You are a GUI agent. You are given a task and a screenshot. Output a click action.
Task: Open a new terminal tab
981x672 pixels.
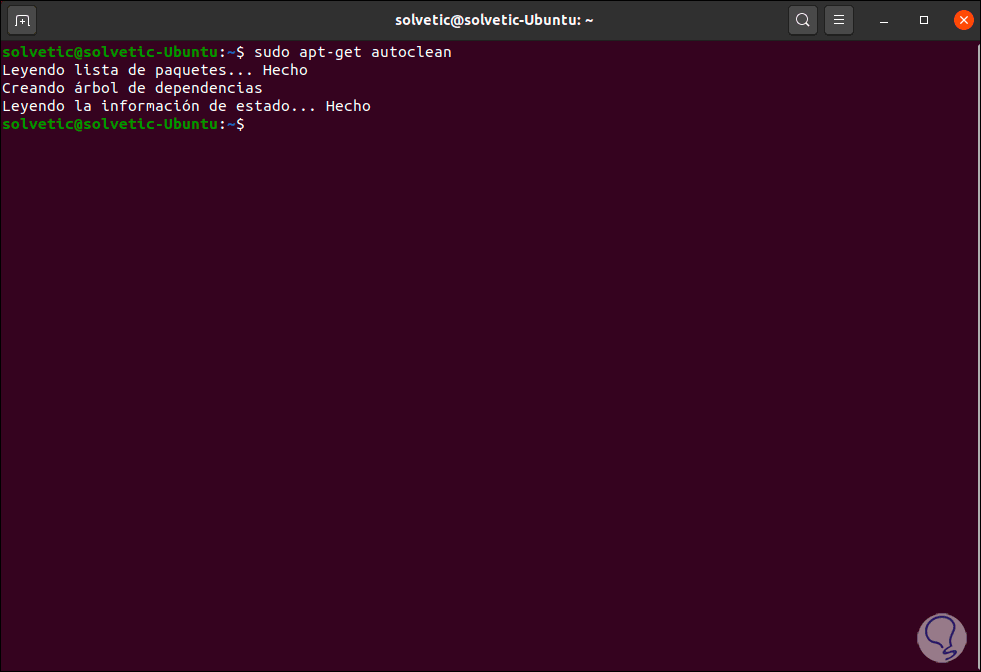coord(22,21)
